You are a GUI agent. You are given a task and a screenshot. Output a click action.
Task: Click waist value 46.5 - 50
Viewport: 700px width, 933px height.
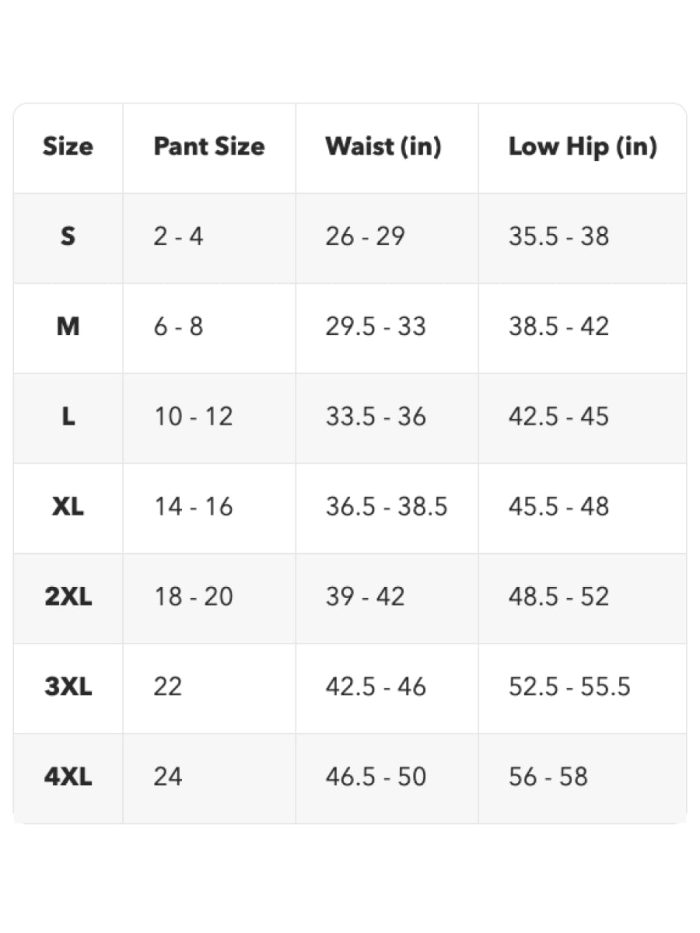[376, 777]
